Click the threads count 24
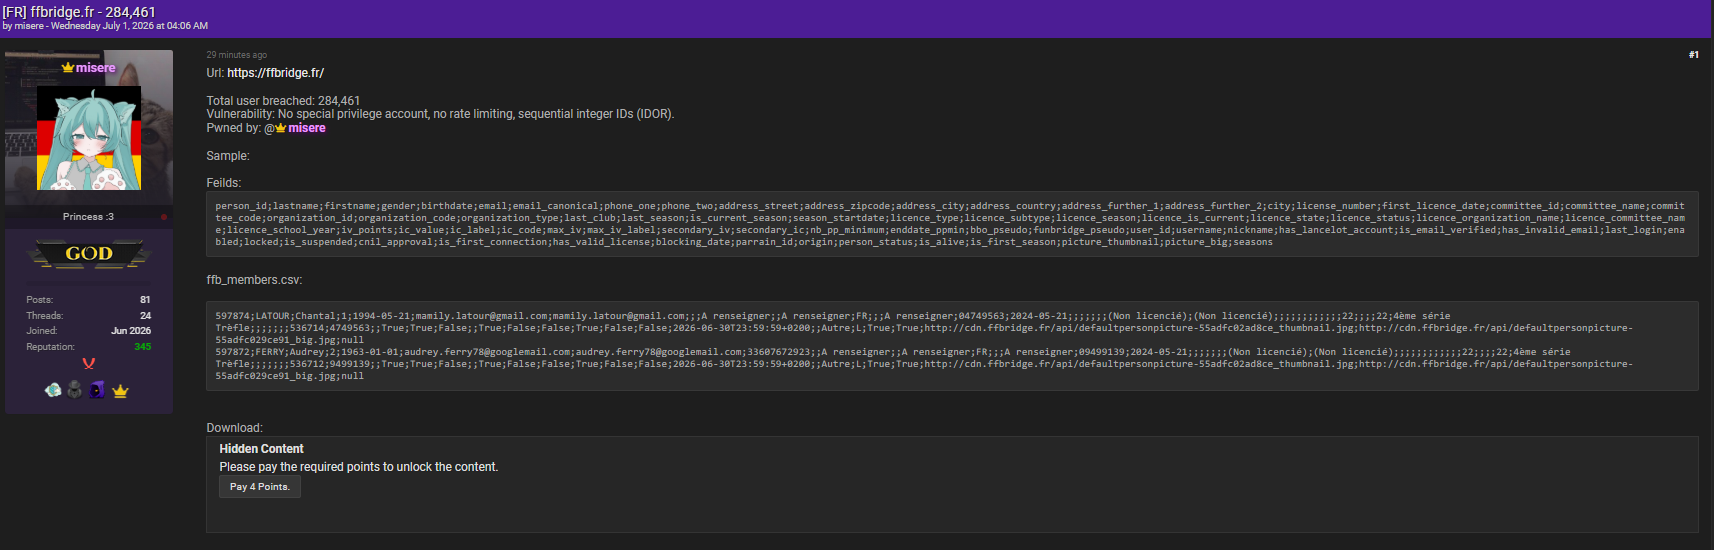 click(145, 316)
